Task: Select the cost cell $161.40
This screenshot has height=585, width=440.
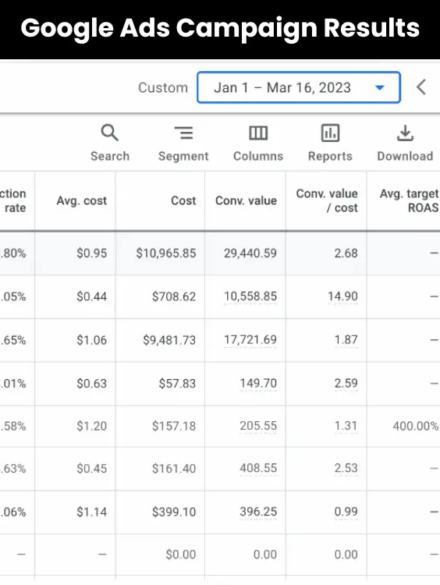Action: pyautogui.click(x=174, y=468)
